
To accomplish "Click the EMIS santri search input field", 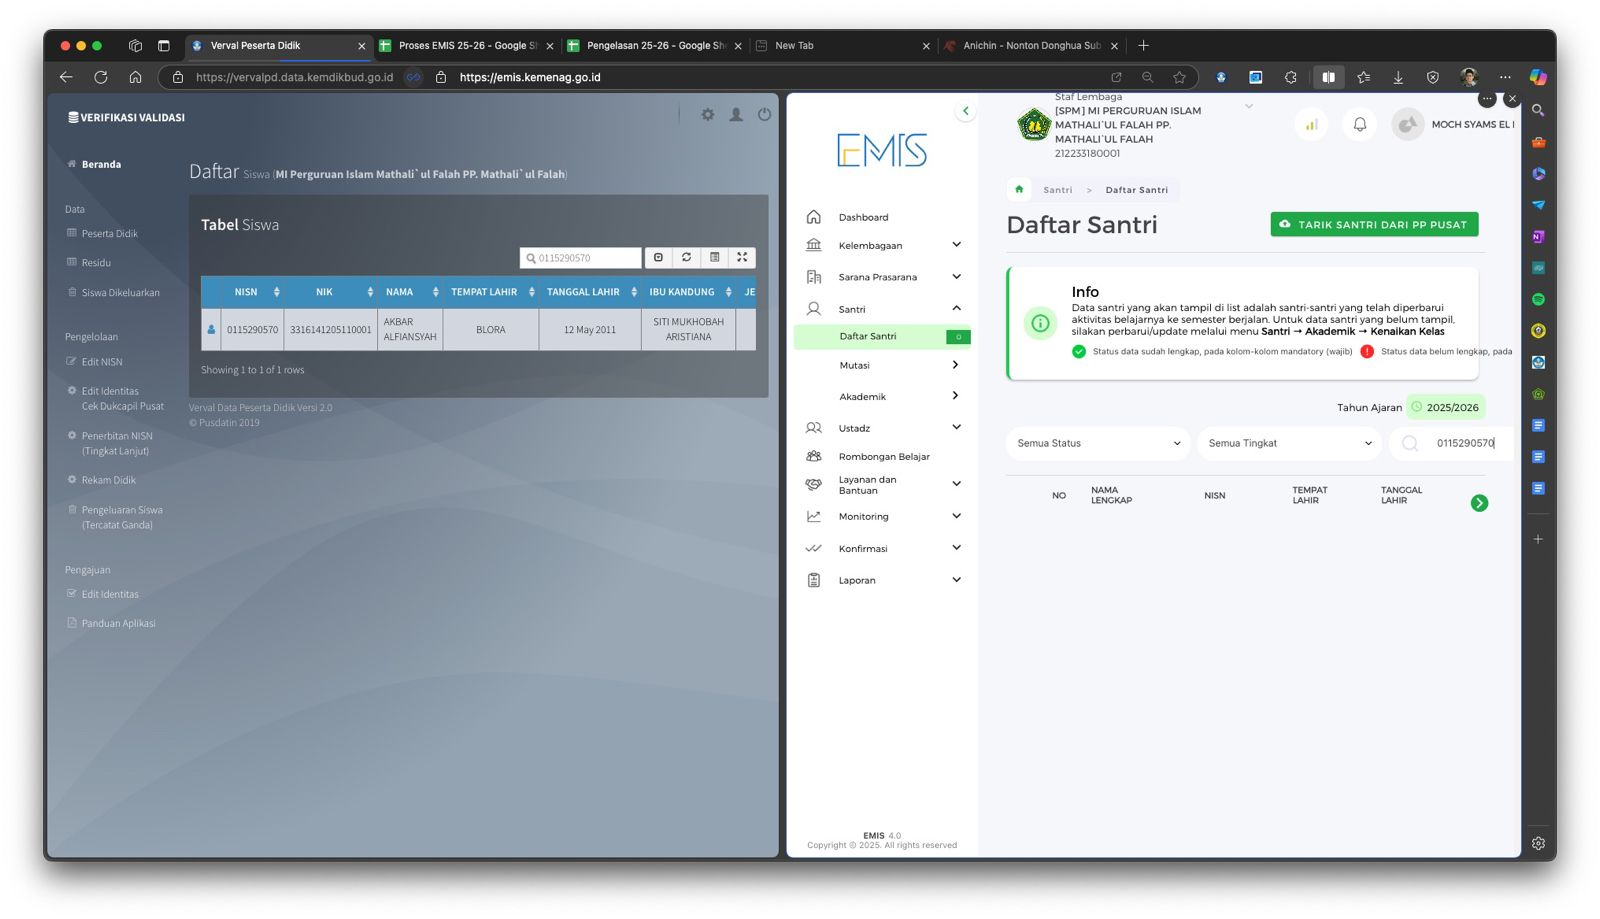I will tap(1465, 443).
